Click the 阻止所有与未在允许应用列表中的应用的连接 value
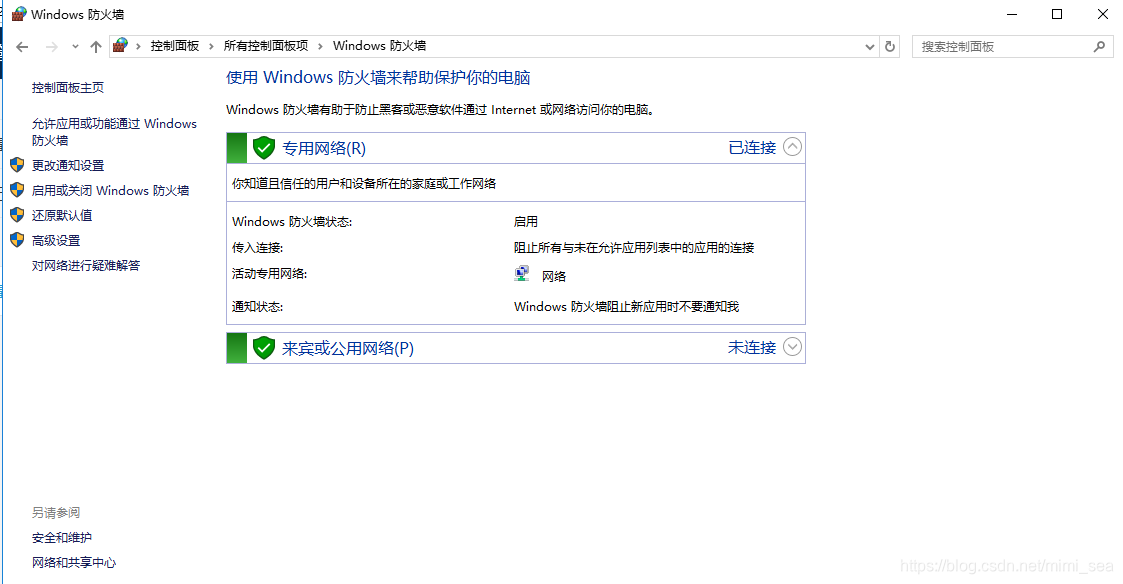 634,248
